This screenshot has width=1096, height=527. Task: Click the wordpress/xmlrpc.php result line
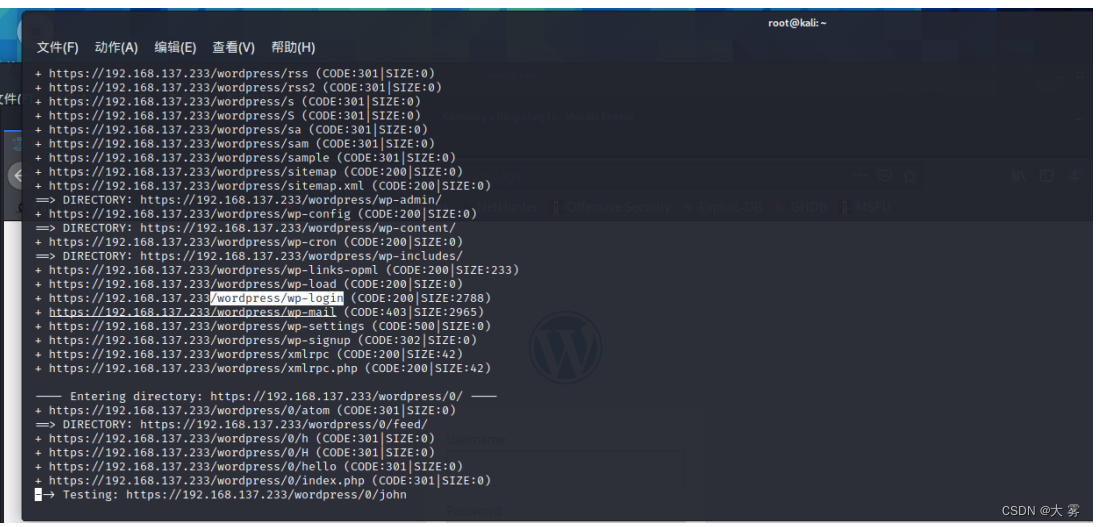point(263,368)
